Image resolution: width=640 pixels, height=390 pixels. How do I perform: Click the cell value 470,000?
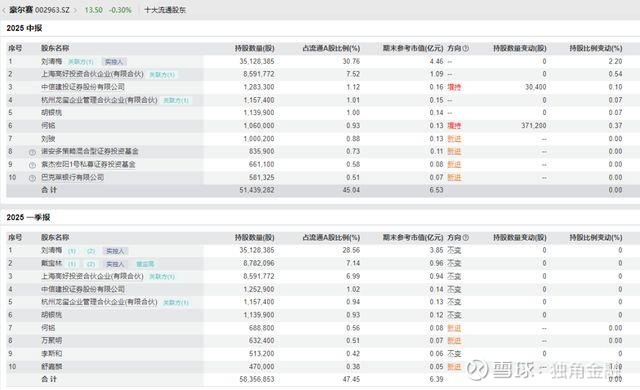click(x=262, y=367)
